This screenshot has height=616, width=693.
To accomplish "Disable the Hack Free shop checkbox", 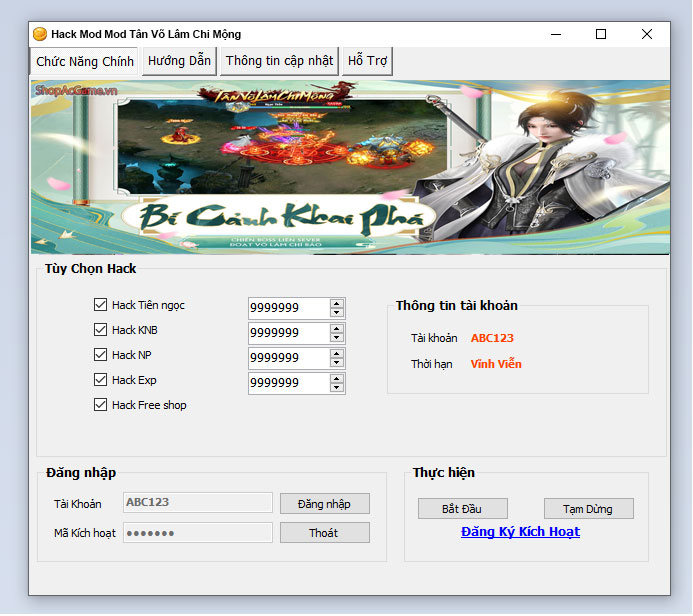I will coord(100,405).
